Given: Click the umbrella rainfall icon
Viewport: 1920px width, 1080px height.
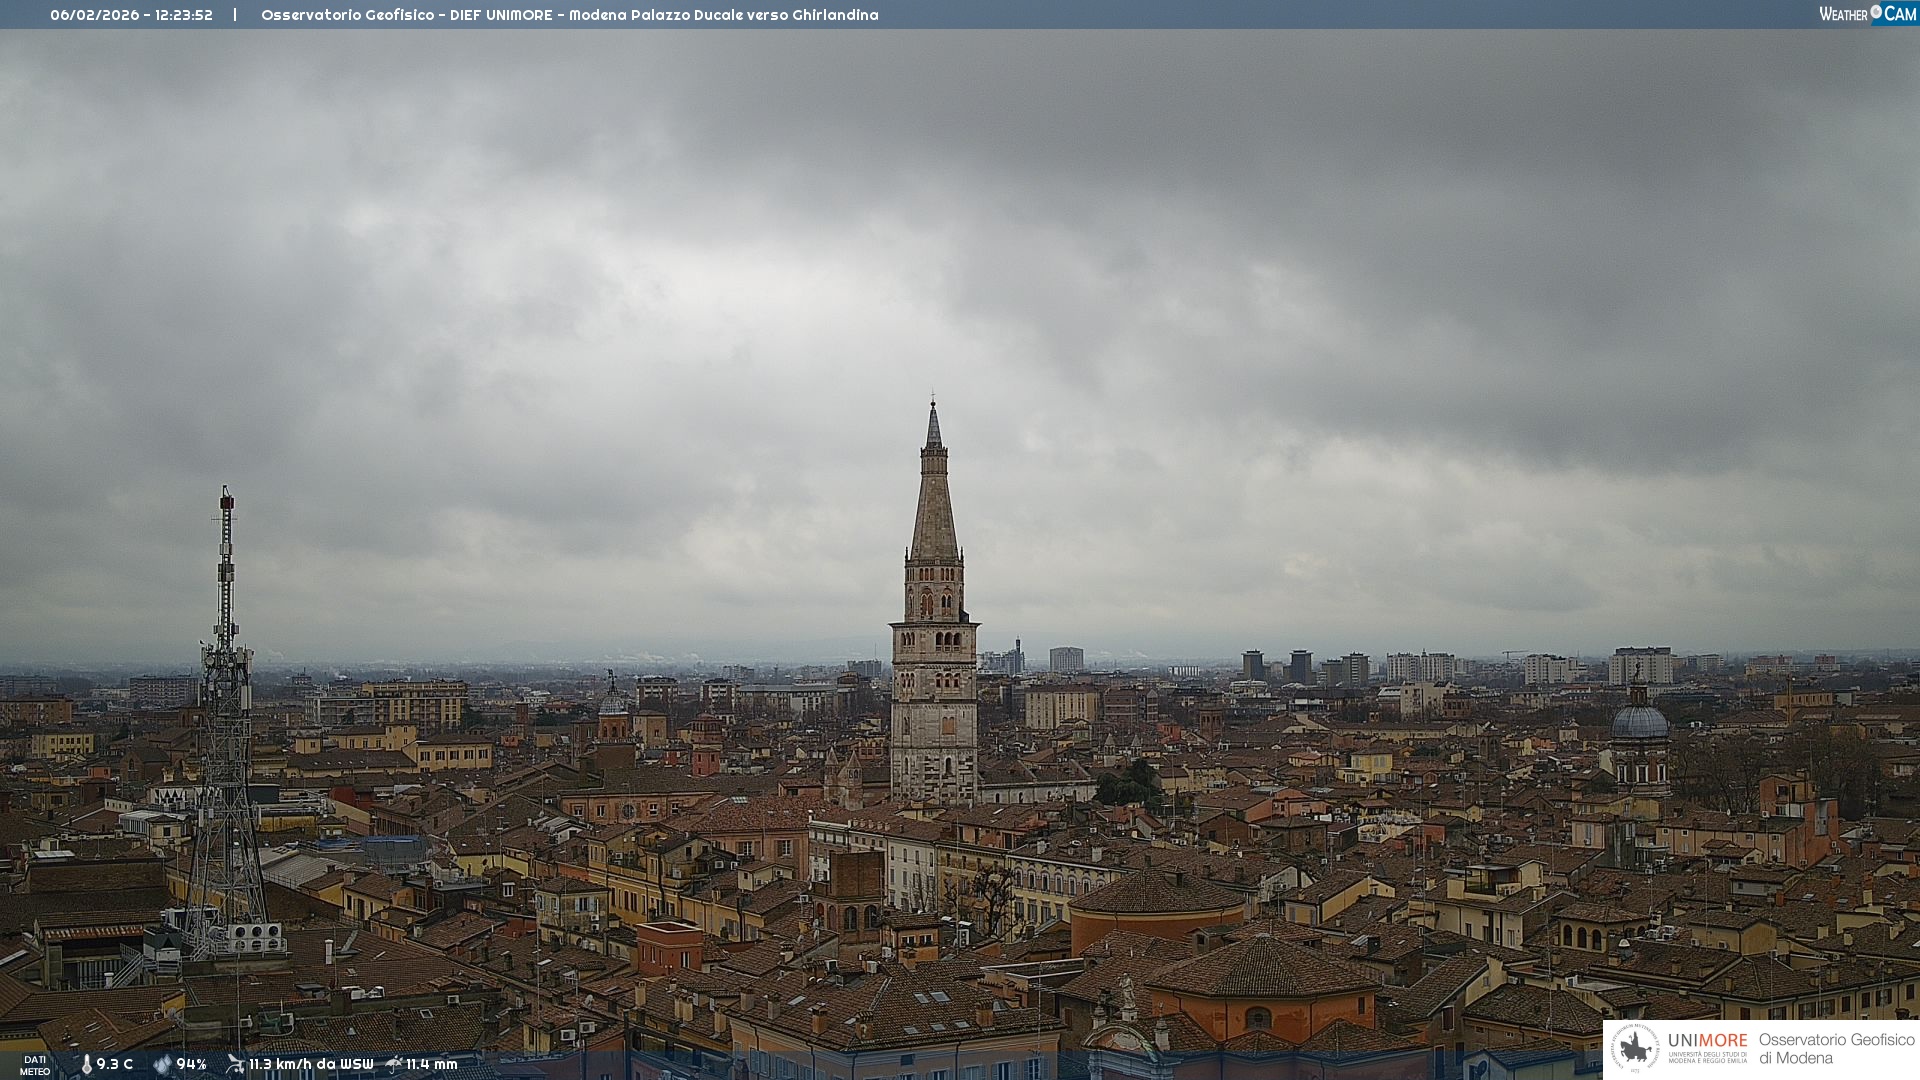Looking at the screenshot, I should (x=394, y=1064).
